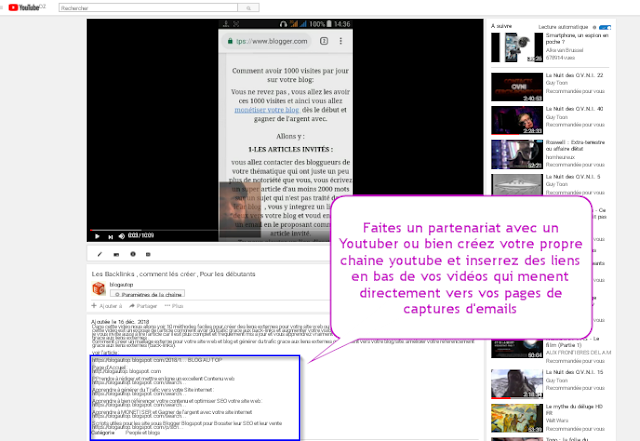640x441 pixels.
Task: Click monétiser votre blog link in video
Action: coord(267,110)
